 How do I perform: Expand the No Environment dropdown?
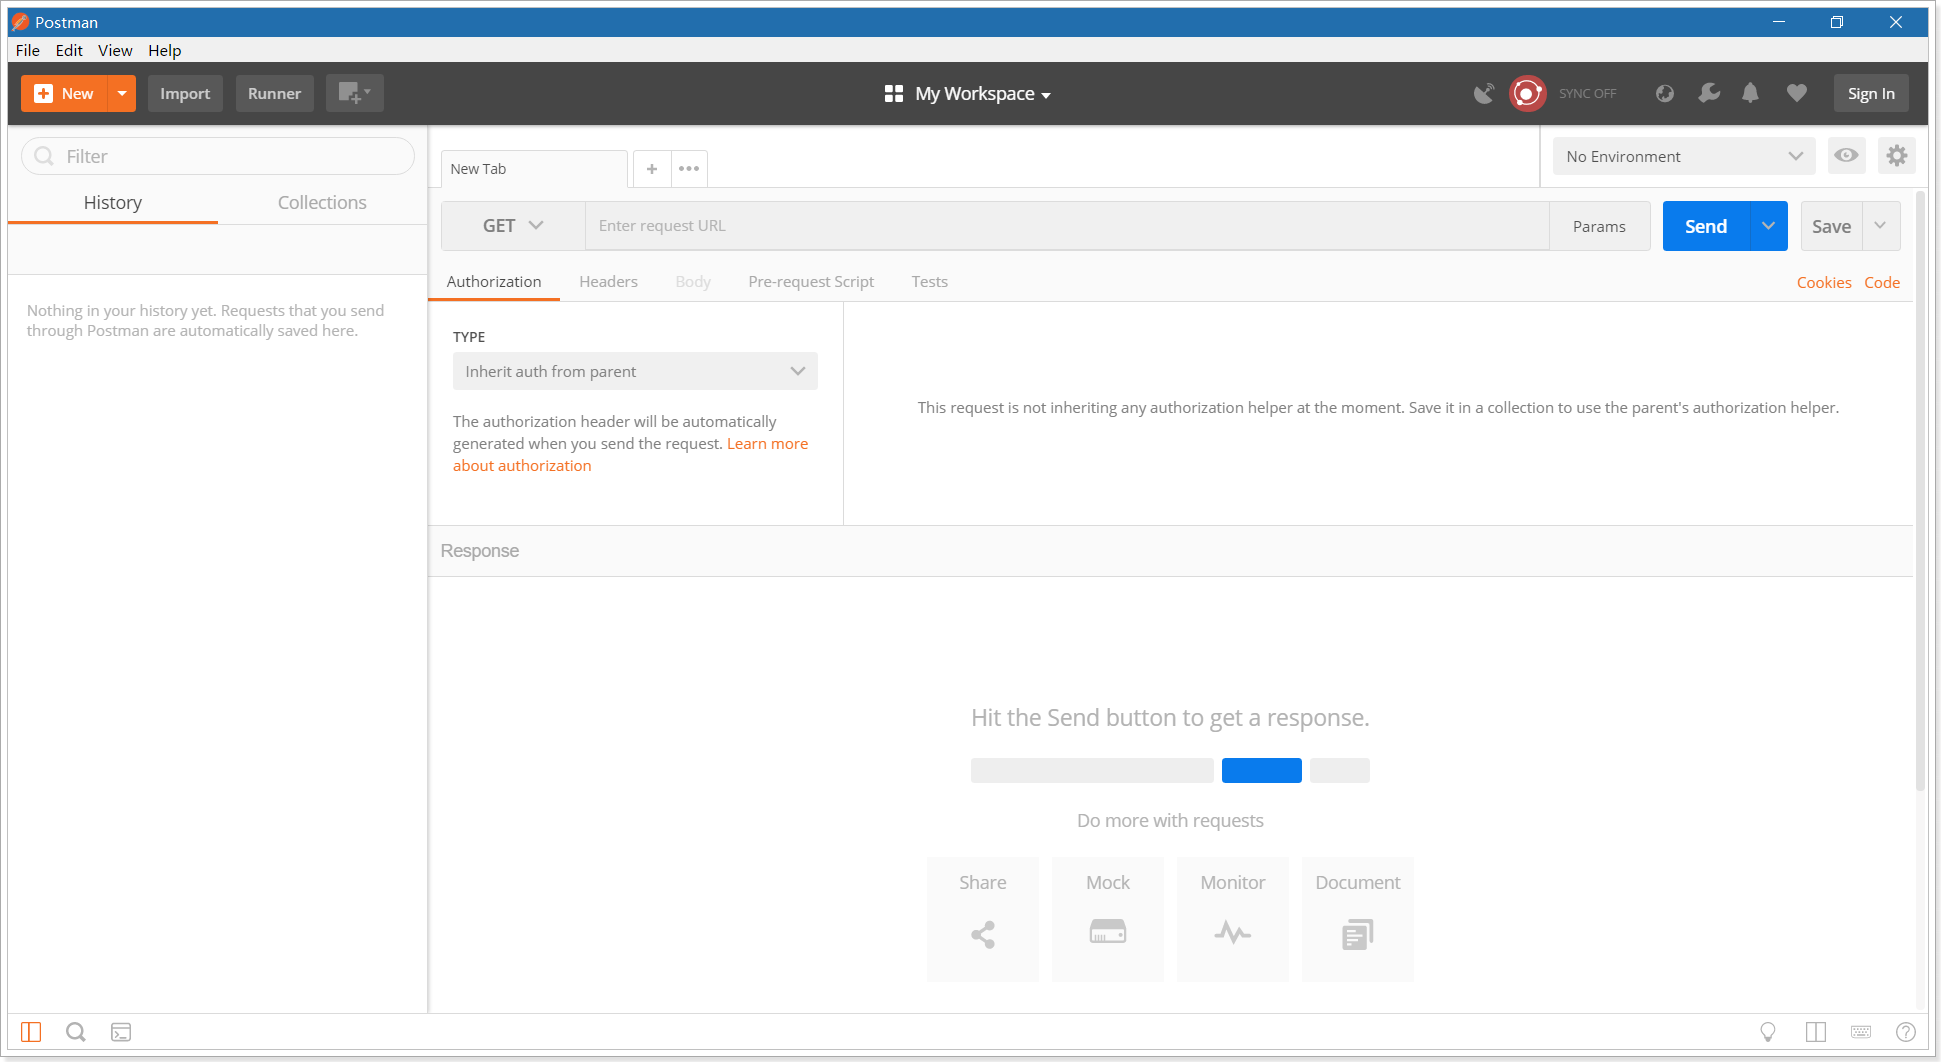pyautogui.click(x=1684, y=156)
